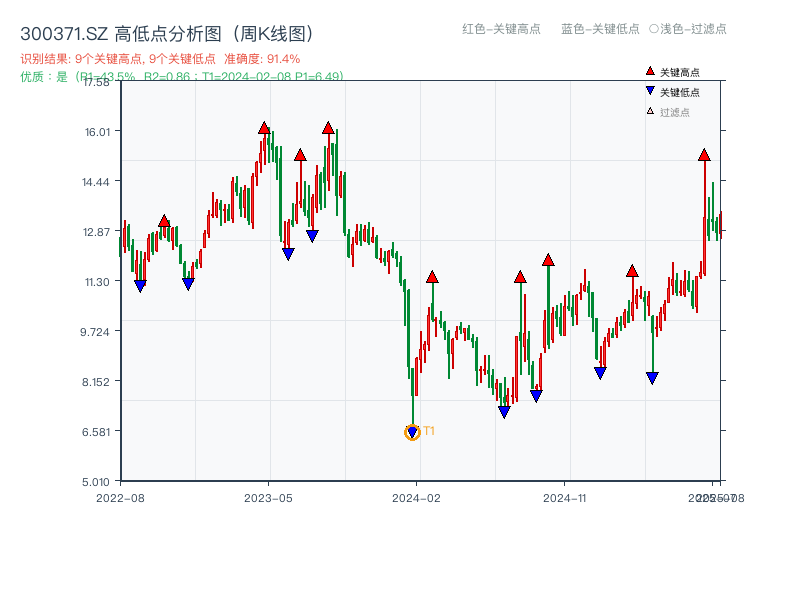Select the red high marker just after 2024-02

(x=432, y=277)
